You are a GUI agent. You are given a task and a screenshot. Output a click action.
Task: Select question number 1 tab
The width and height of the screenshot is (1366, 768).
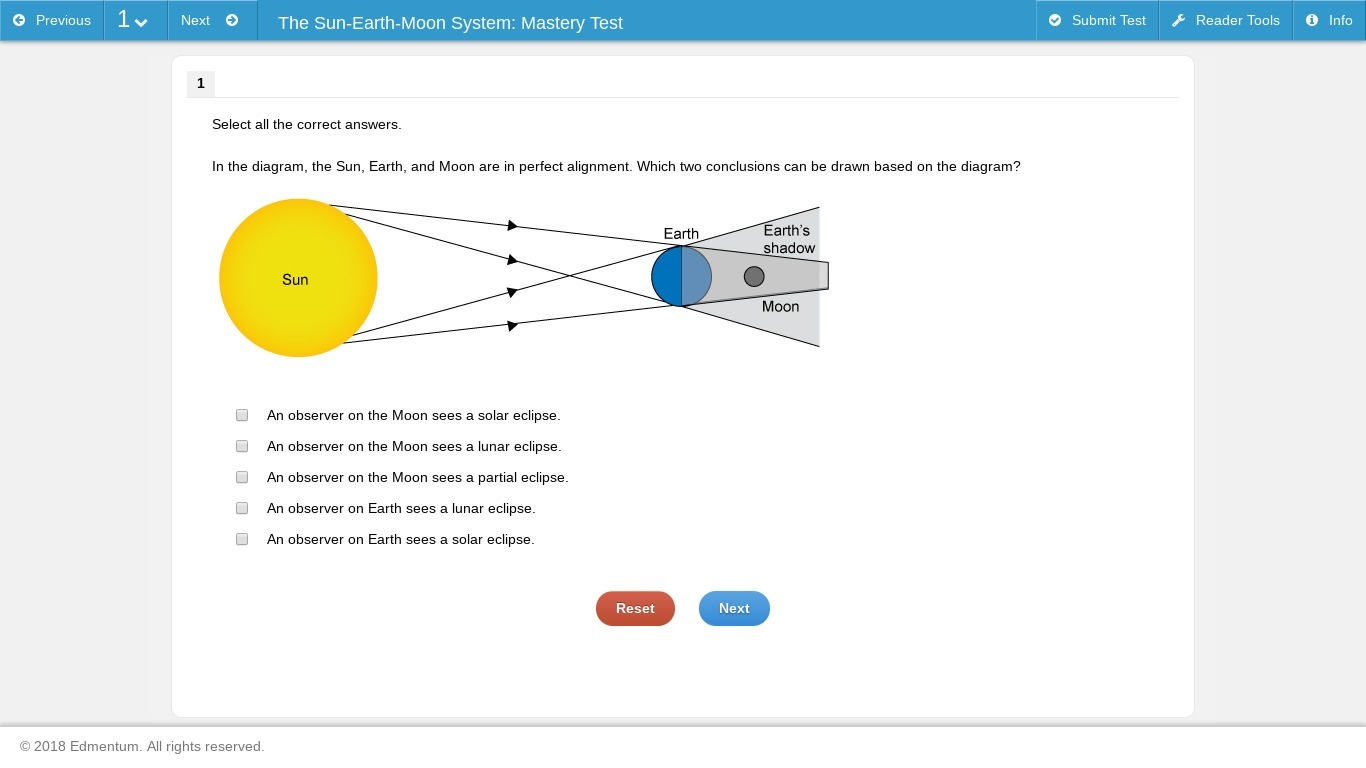pyautogui.click(x=201, y=83)
